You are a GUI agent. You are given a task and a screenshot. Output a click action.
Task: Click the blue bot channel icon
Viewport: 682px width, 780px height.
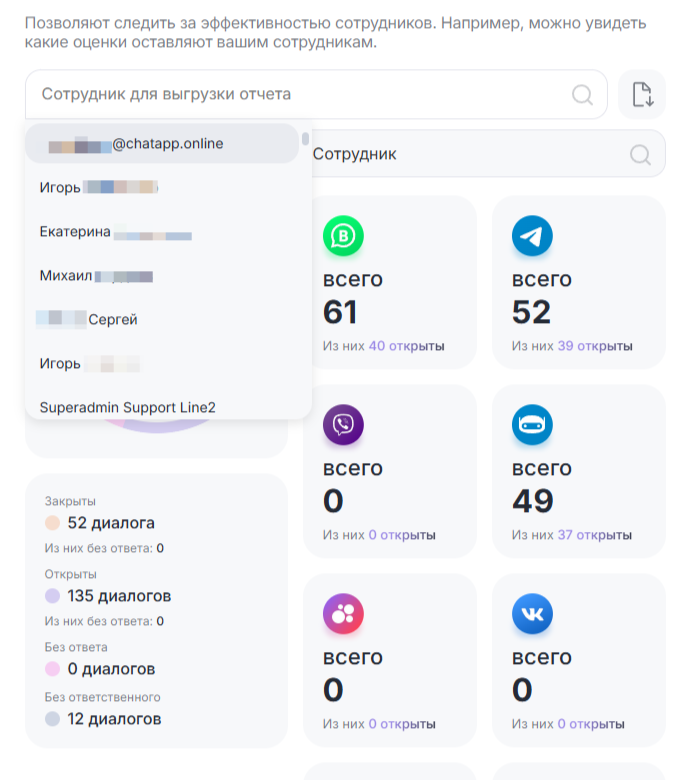(532, 425)
